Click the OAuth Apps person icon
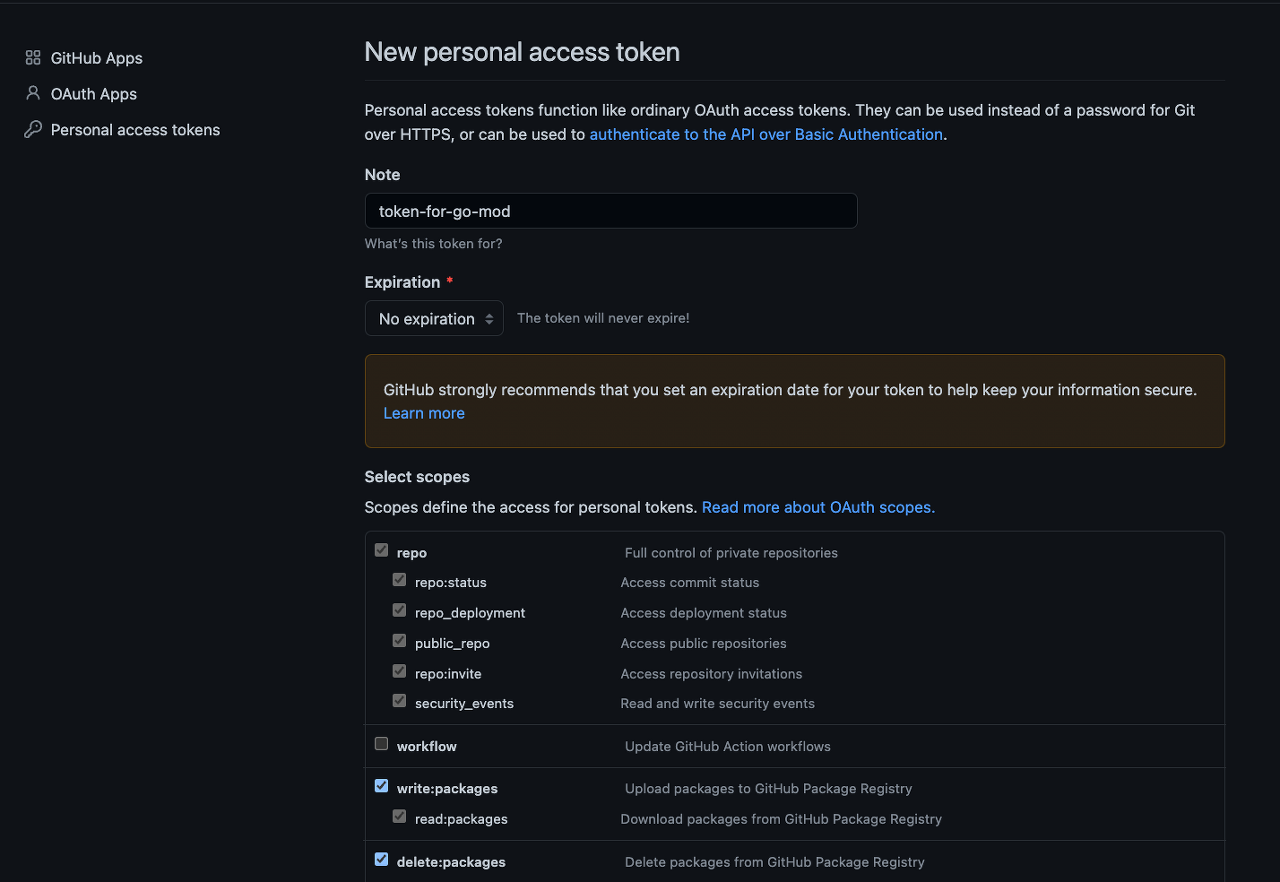This screenshot has height=882, width=1280. [33, 93]
